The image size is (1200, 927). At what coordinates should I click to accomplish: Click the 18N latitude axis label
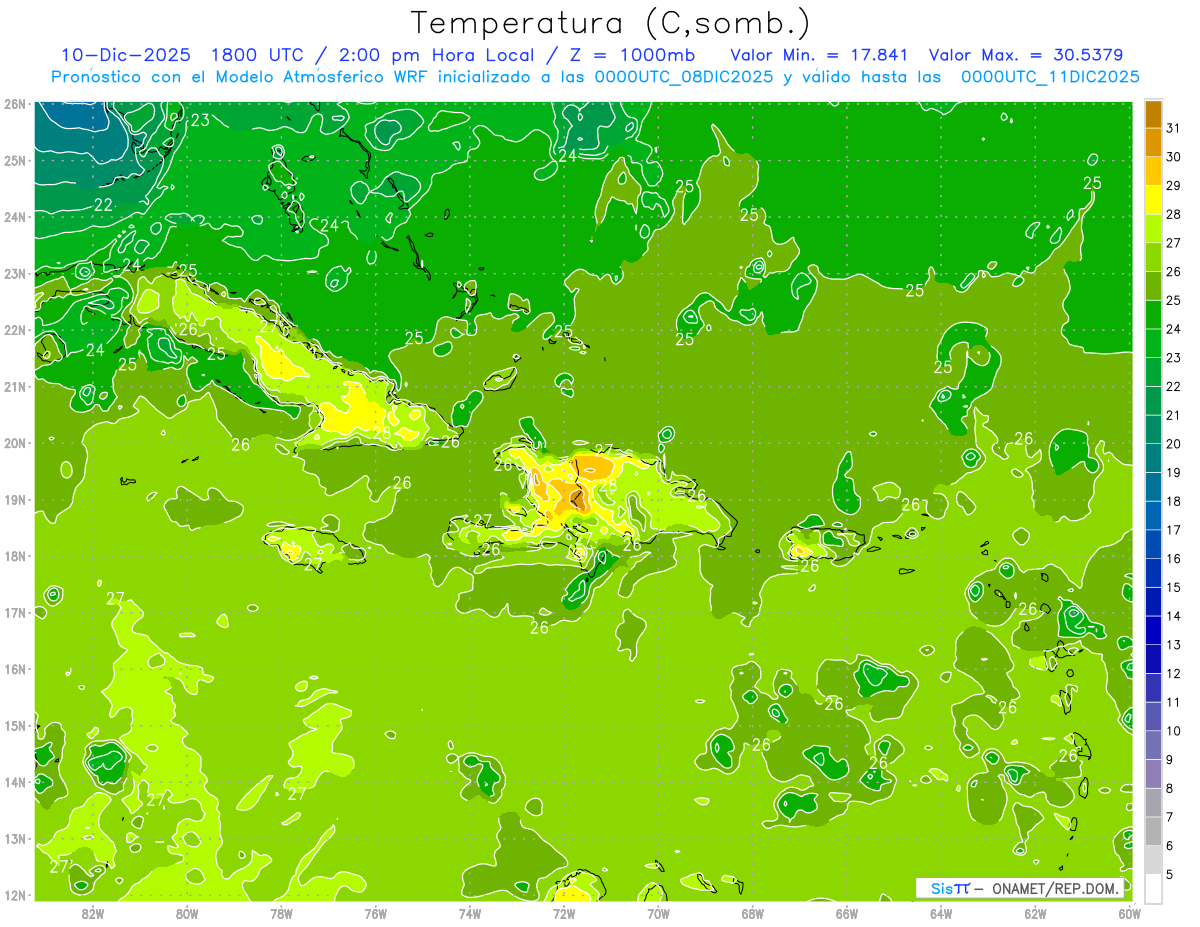click(14, 555)
